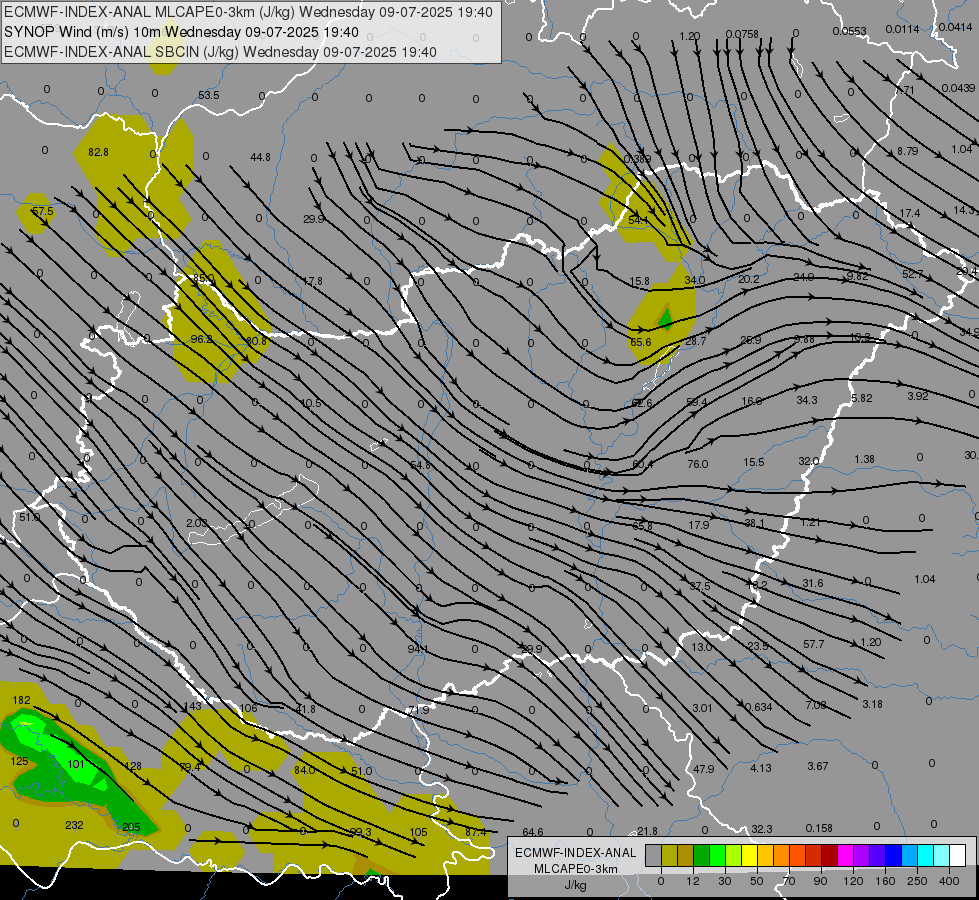Click the 84.0 value on the map
The width and height of the screenshot is (979, 900).
(x=304, y=770)
